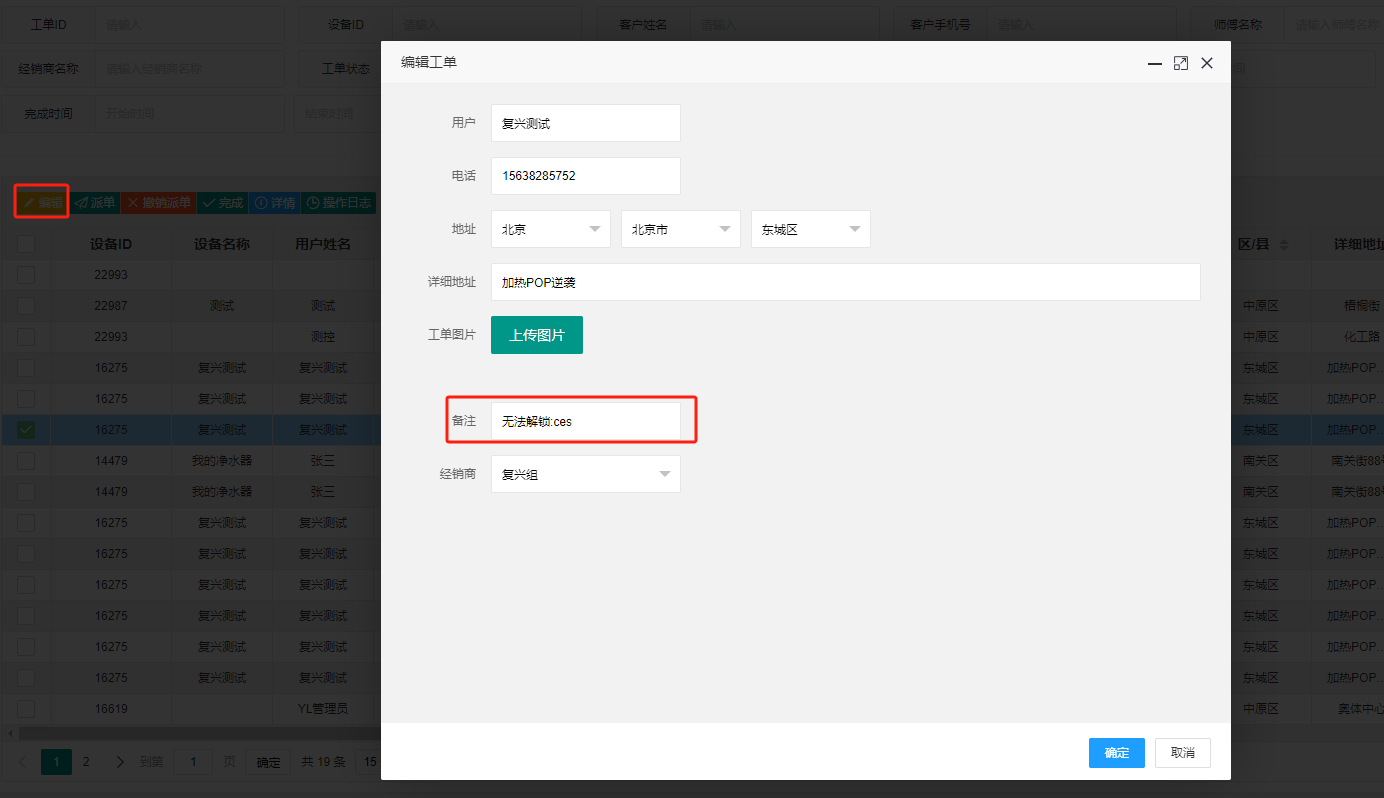The width and height of the screenshot is (1384, 798).
Task: Click the 备注 remarks input field
Action: click(586, 421)
